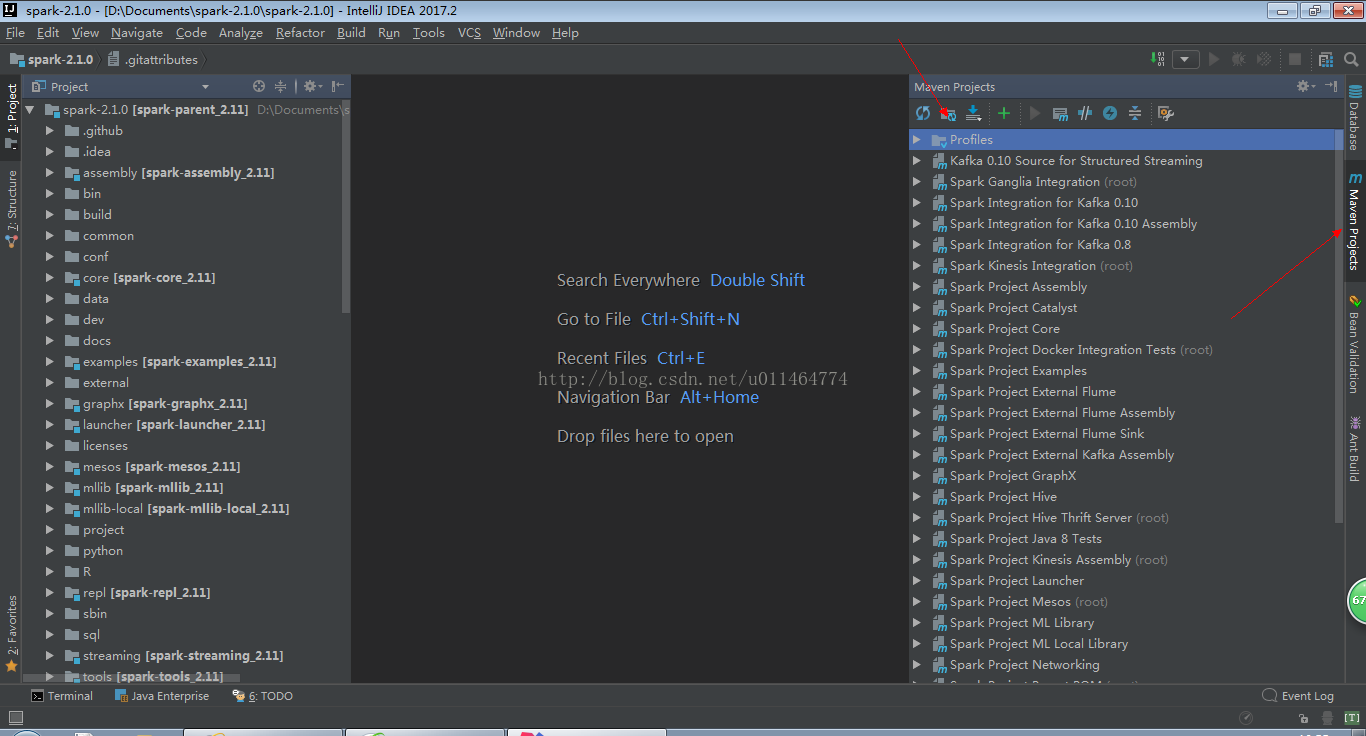Image resolution: width=1366 pixels, height=736 pixels.
Task: Hide the Maven Projects panel
Action: click(x=1331, y=87)
